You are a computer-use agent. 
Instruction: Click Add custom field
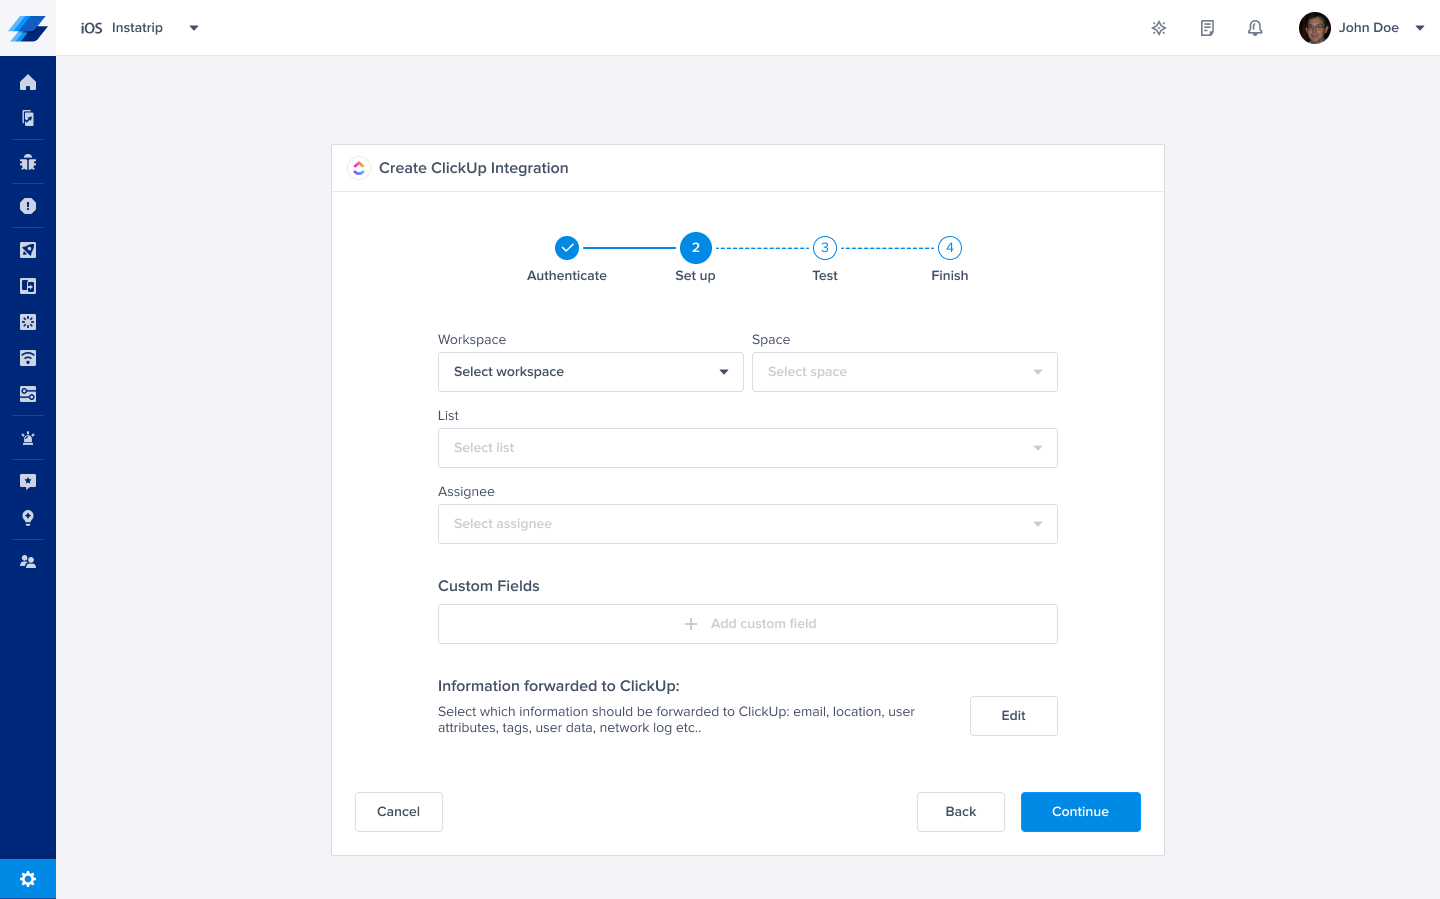[748, 624]
